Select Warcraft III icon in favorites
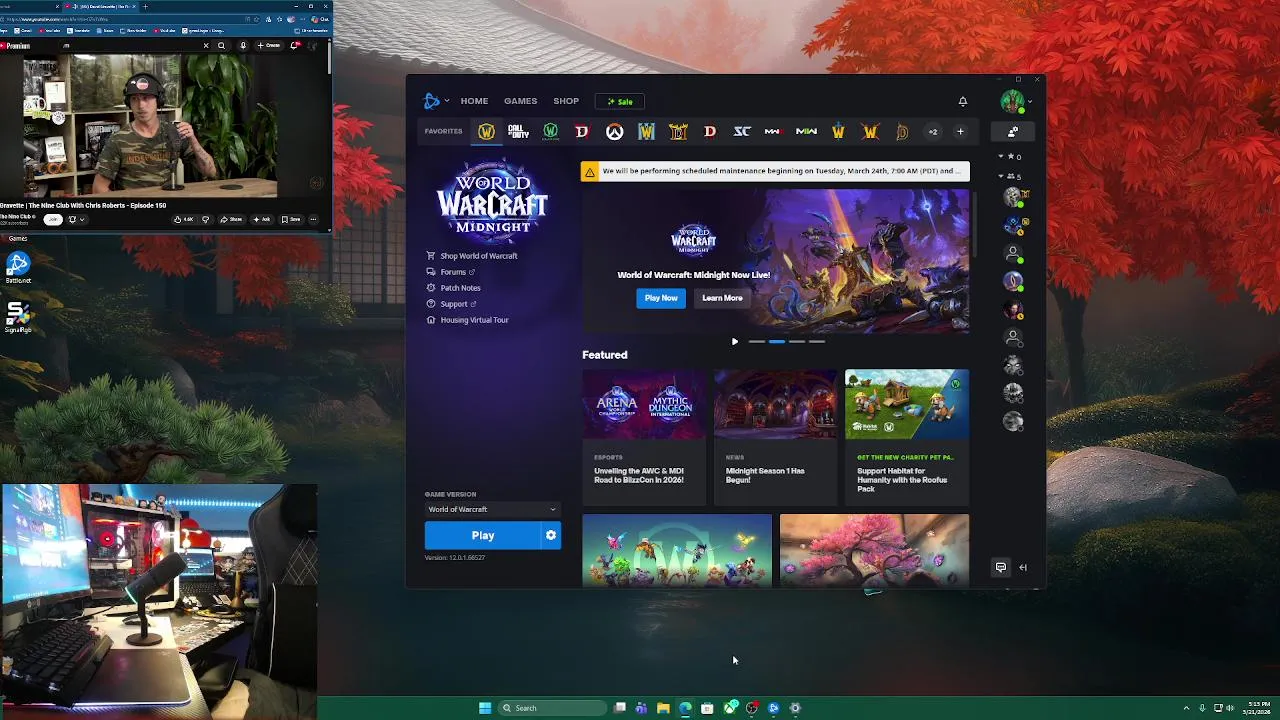The image size is (1280, 720). (646, 131)
